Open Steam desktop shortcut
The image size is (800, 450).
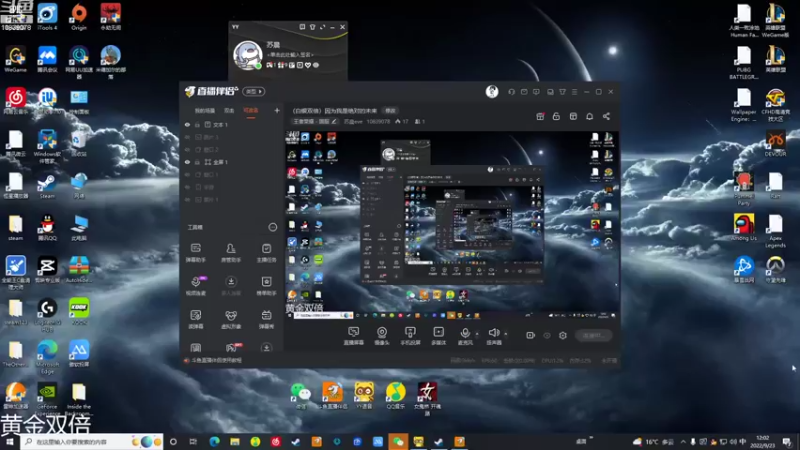pyautogui.click(x=47, y=186)
